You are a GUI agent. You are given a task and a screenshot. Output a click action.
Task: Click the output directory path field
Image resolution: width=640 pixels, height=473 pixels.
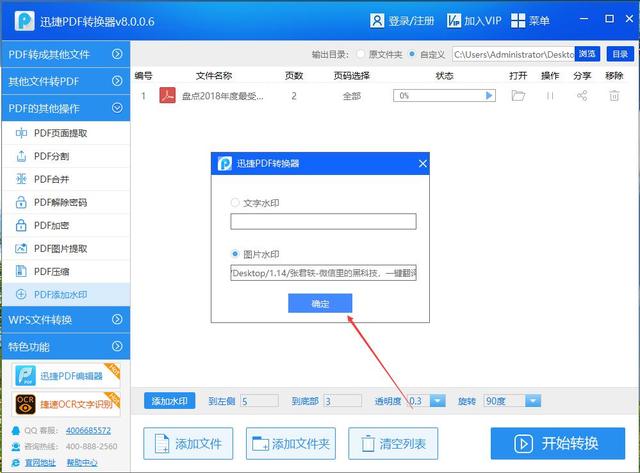pyautogui.click(x=513, y=54)
